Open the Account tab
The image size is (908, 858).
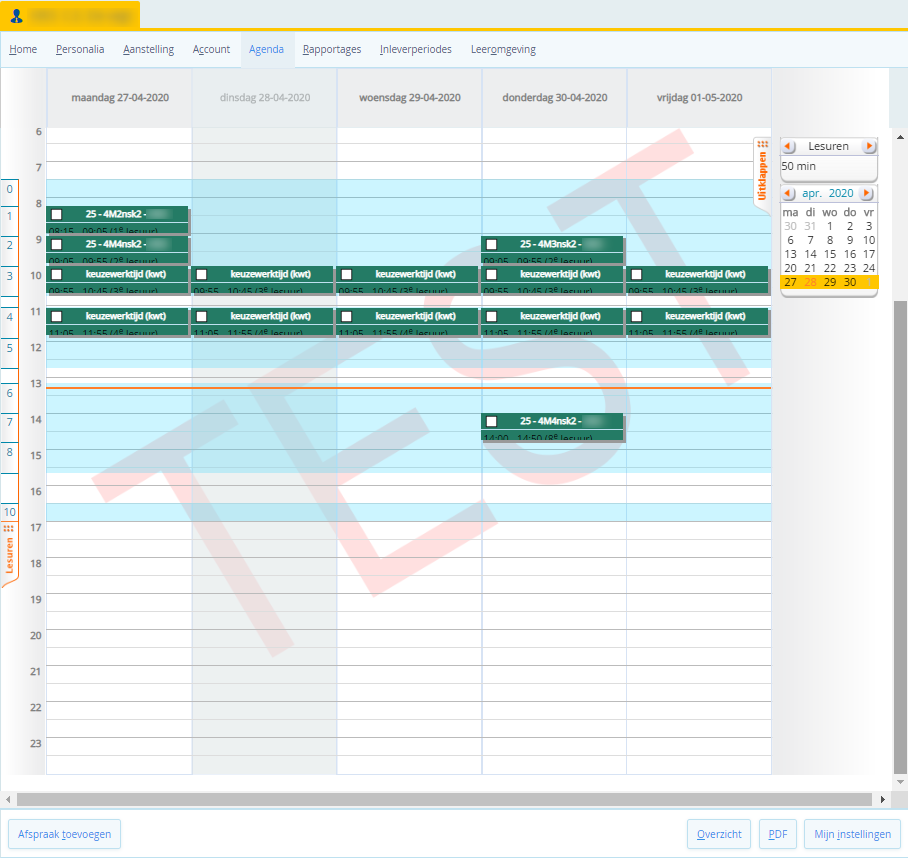(211, 50)
